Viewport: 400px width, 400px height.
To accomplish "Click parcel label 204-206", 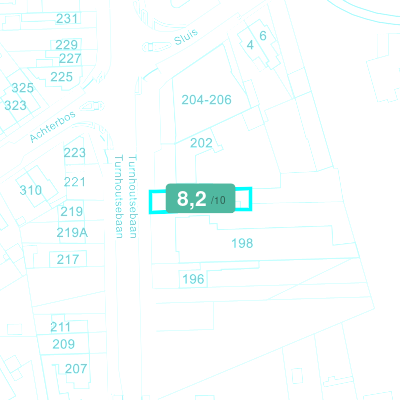I will point(206,100).
